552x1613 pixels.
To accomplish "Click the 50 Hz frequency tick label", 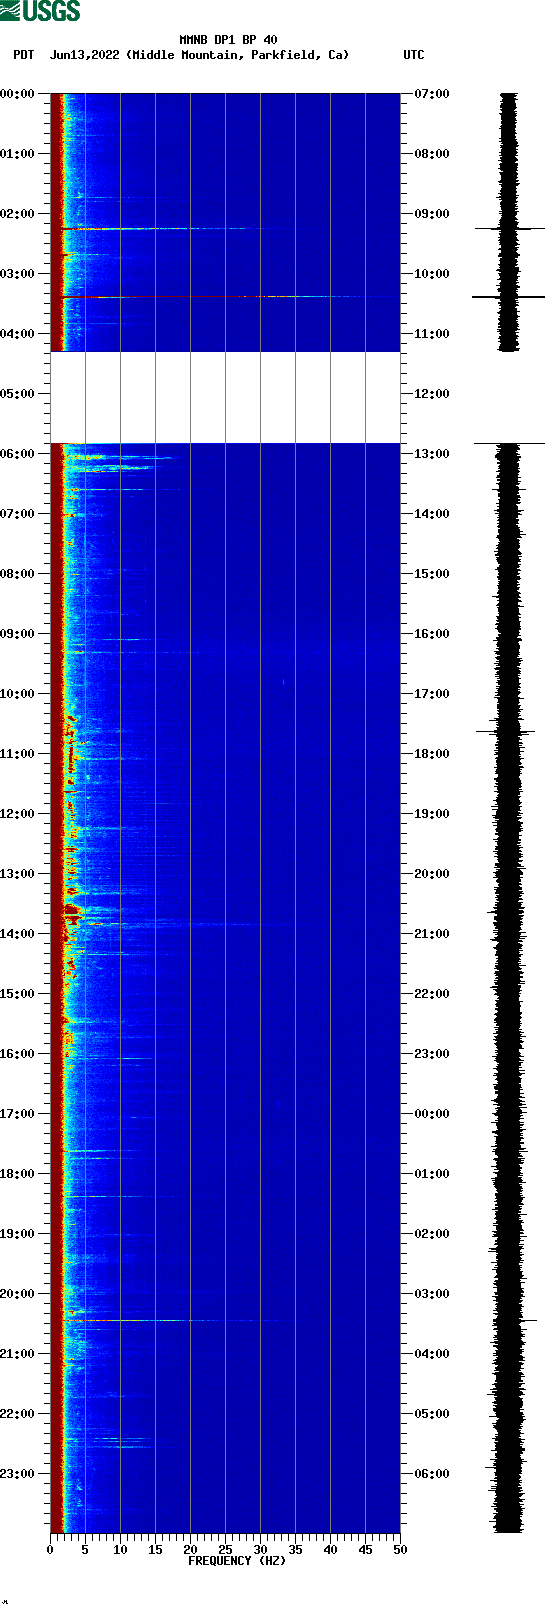I will 400,1550.
